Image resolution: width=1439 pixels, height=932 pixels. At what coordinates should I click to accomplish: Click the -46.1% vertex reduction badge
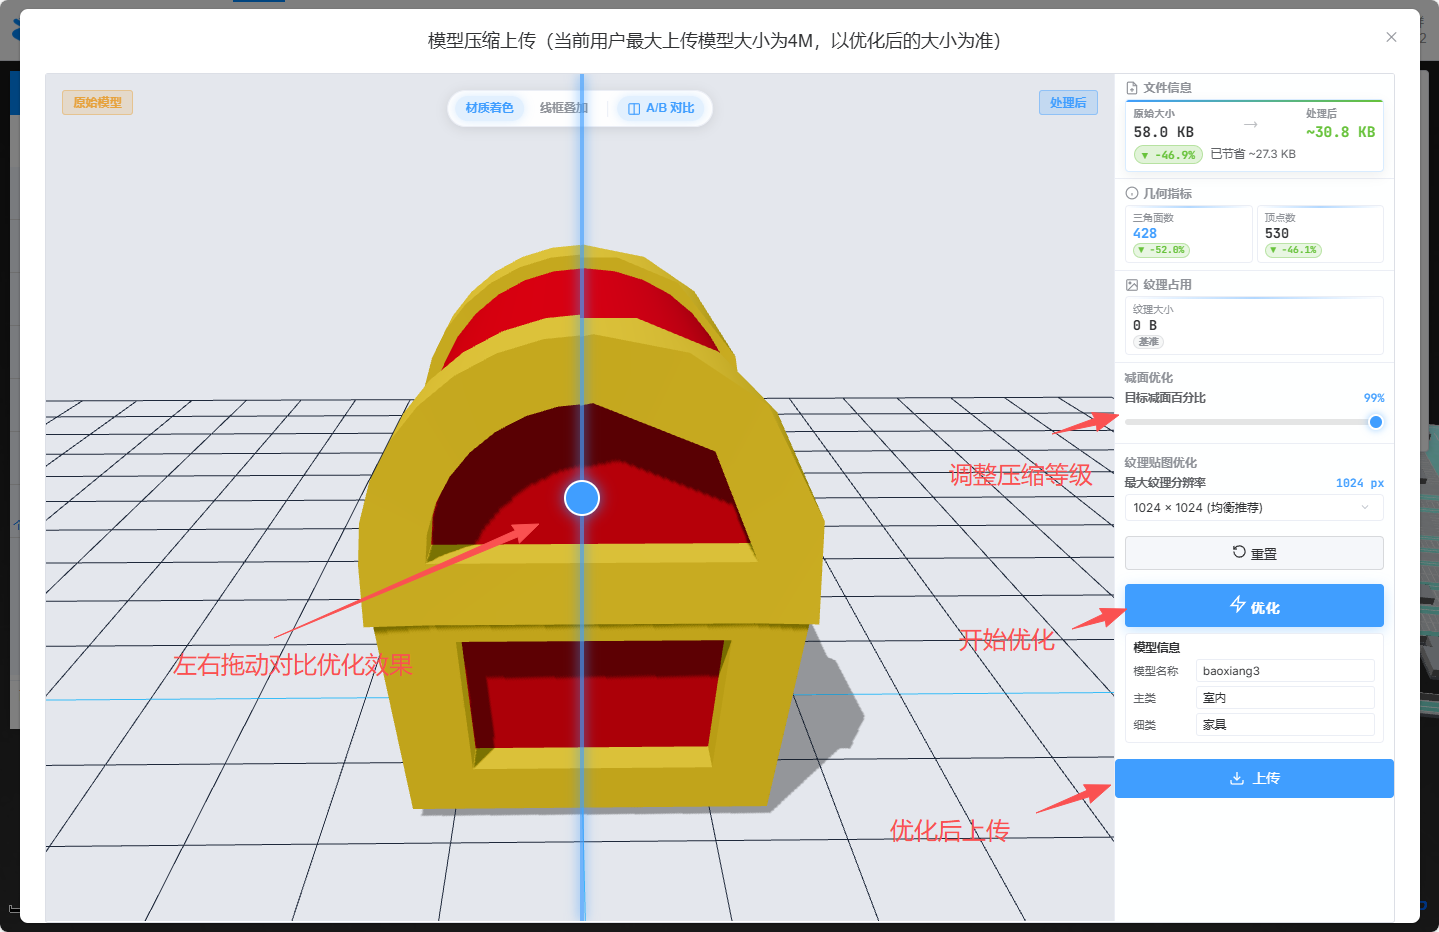pos(1293,250)
